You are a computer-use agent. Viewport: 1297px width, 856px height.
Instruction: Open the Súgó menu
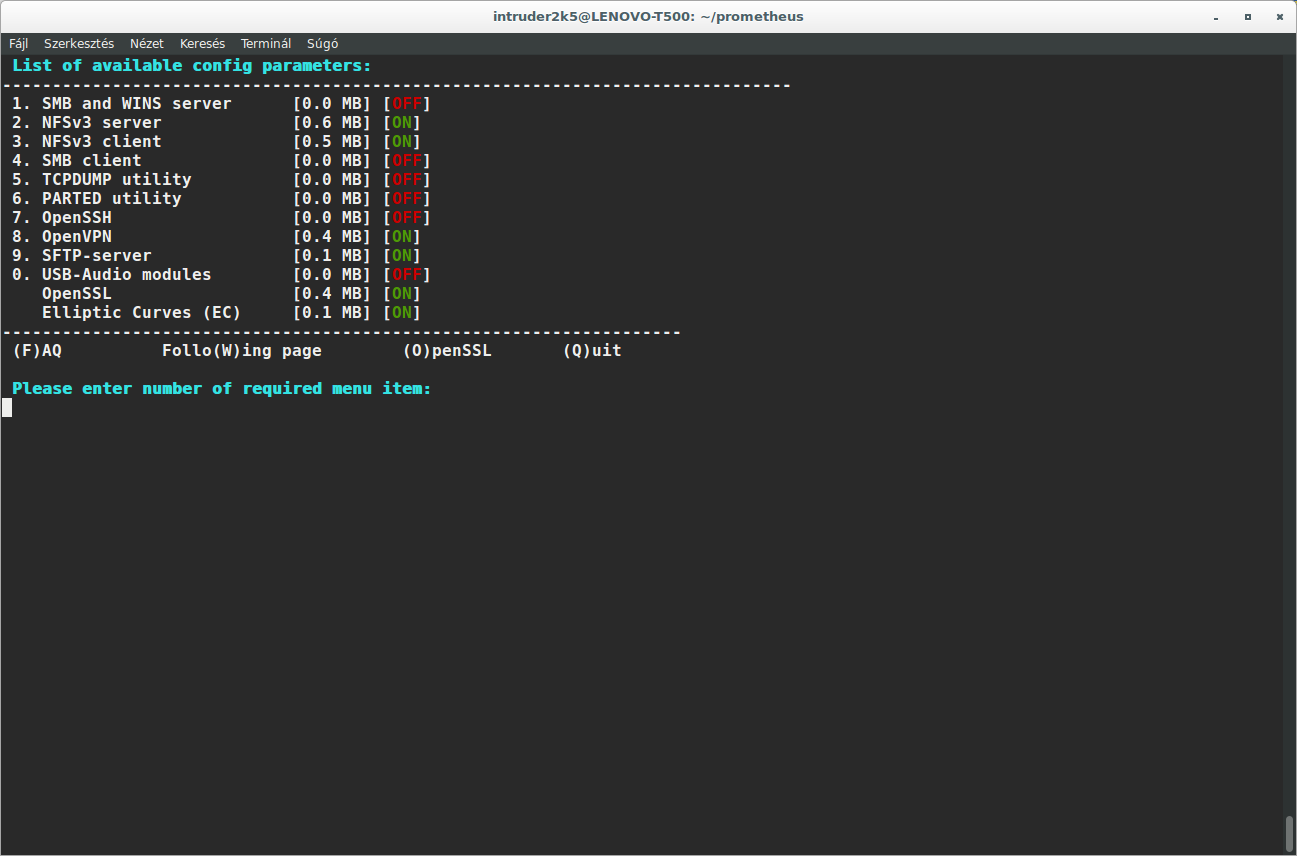(322, 44)
